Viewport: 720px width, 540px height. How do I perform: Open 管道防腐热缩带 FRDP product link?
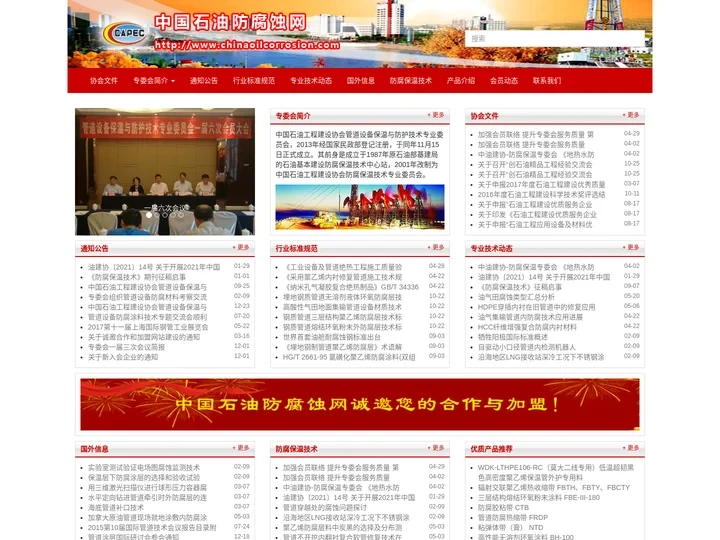(x=513, y=518)
